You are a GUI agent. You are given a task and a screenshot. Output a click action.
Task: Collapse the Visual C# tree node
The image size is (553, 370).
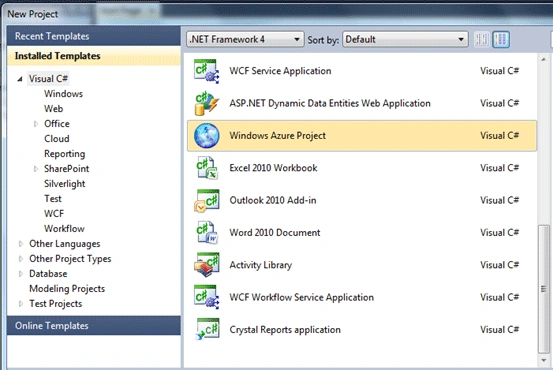tap(20, 79)
